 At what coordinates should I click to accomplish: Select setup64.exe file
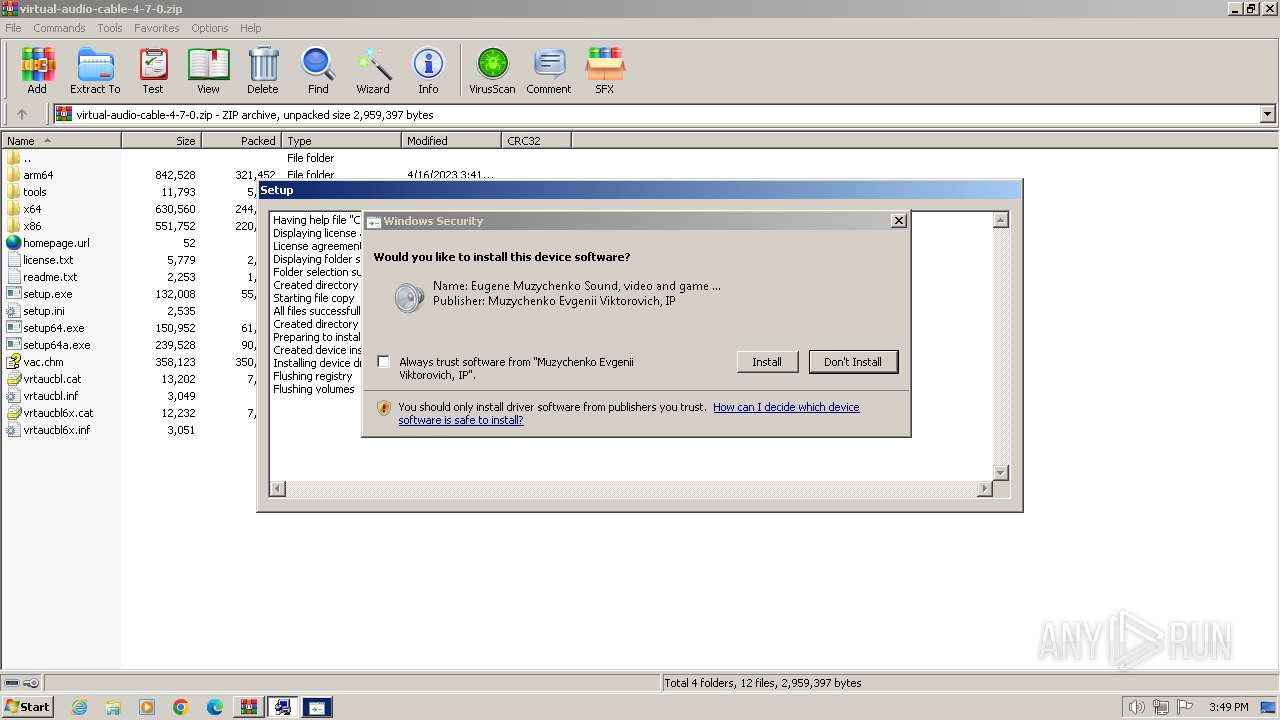point(53,328)
